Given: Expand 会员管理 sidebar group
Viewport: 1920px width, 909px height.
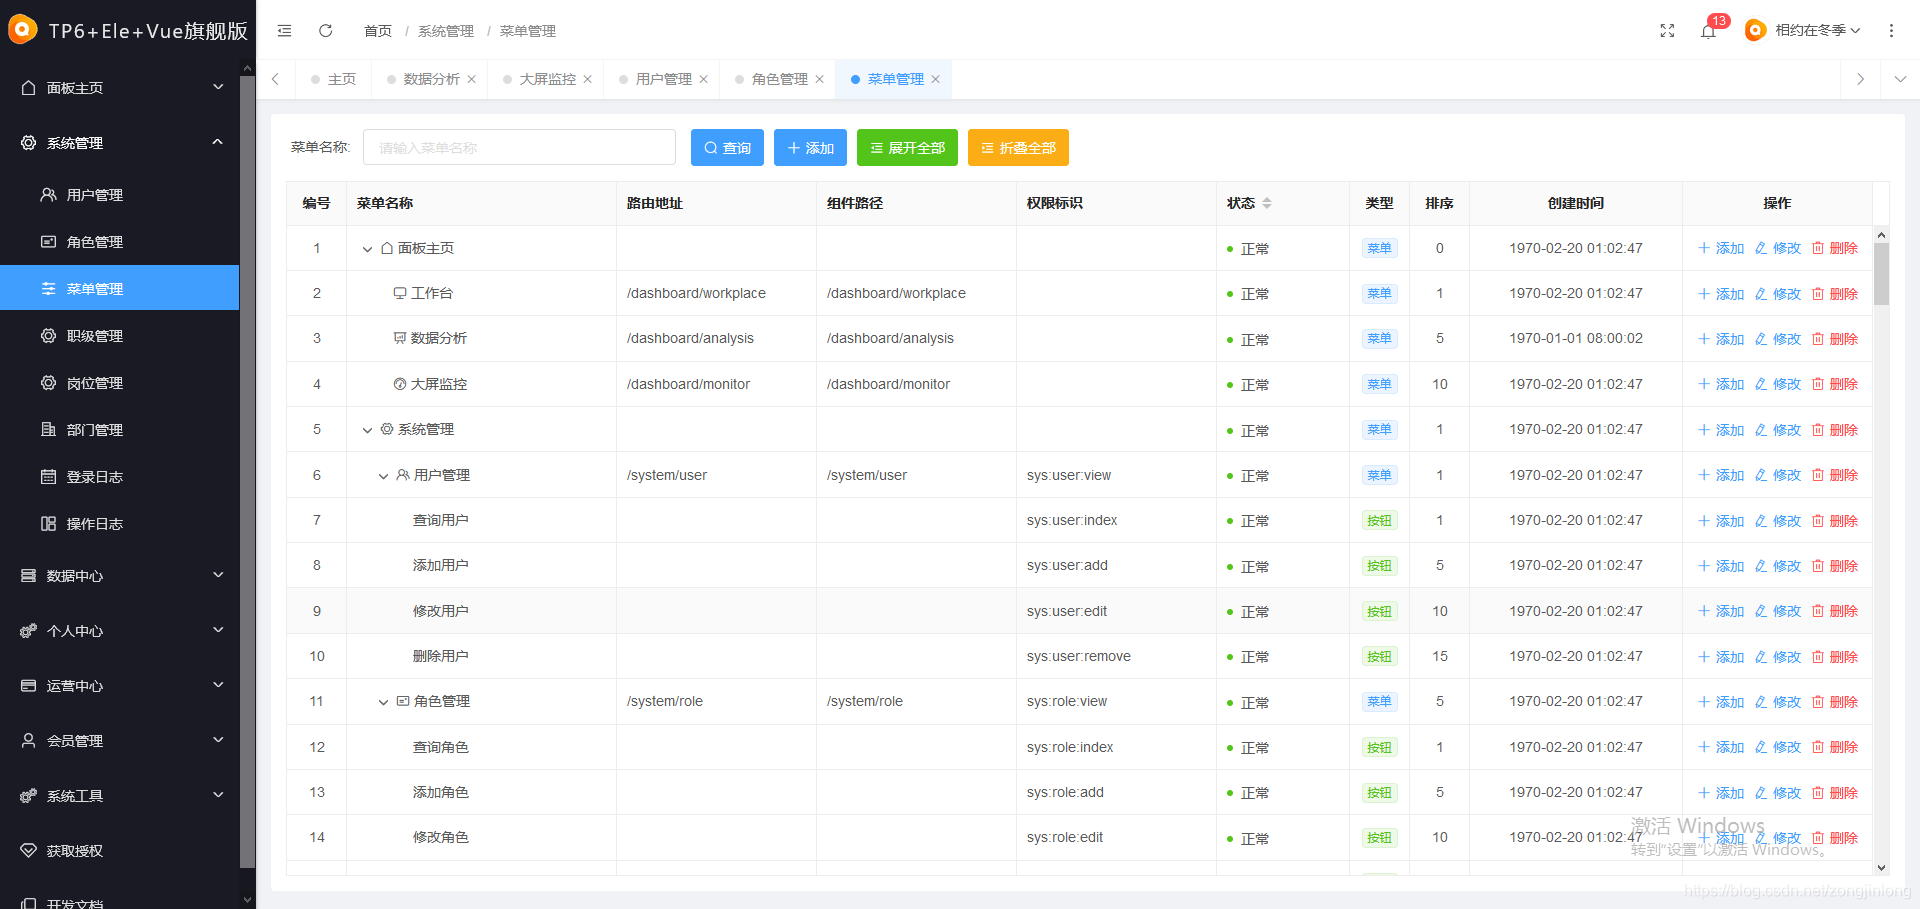Looking at the screenshot, I should 120,741.
